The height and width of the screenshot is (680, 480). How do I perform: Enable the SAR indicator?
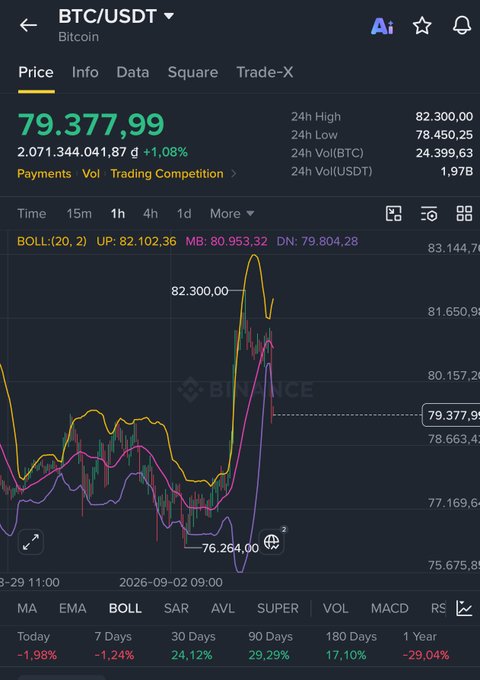click(176, 608)
